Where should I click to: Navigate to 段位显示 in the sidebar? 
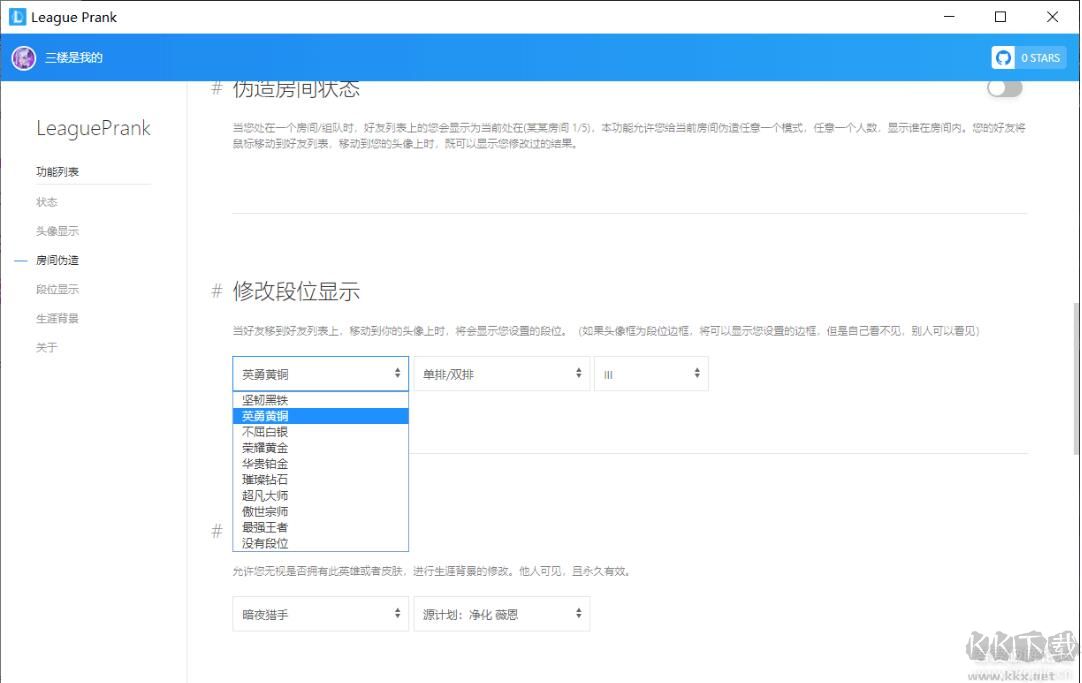click(x=57, y=289)
